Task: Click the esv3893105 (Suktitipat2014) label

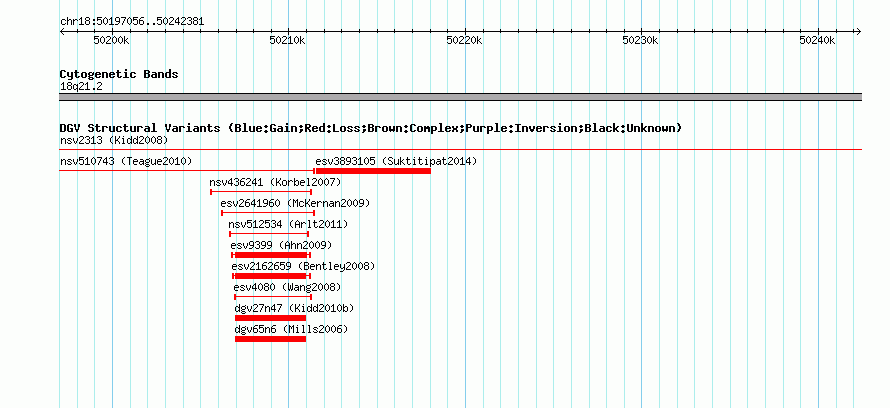Action: [x=396, y=161]
